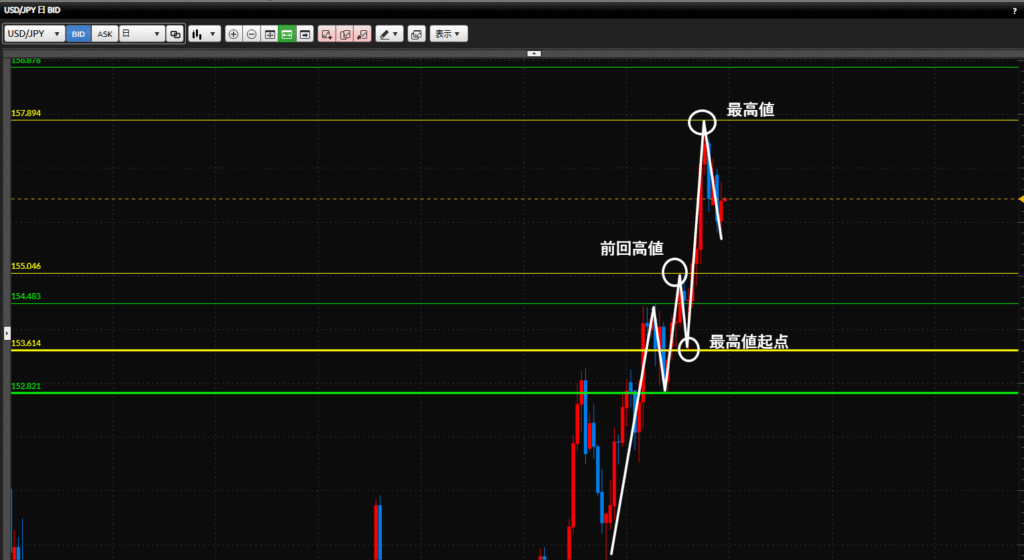Expand the left side panel handle
1024x560 pixels.
[5, 331]
